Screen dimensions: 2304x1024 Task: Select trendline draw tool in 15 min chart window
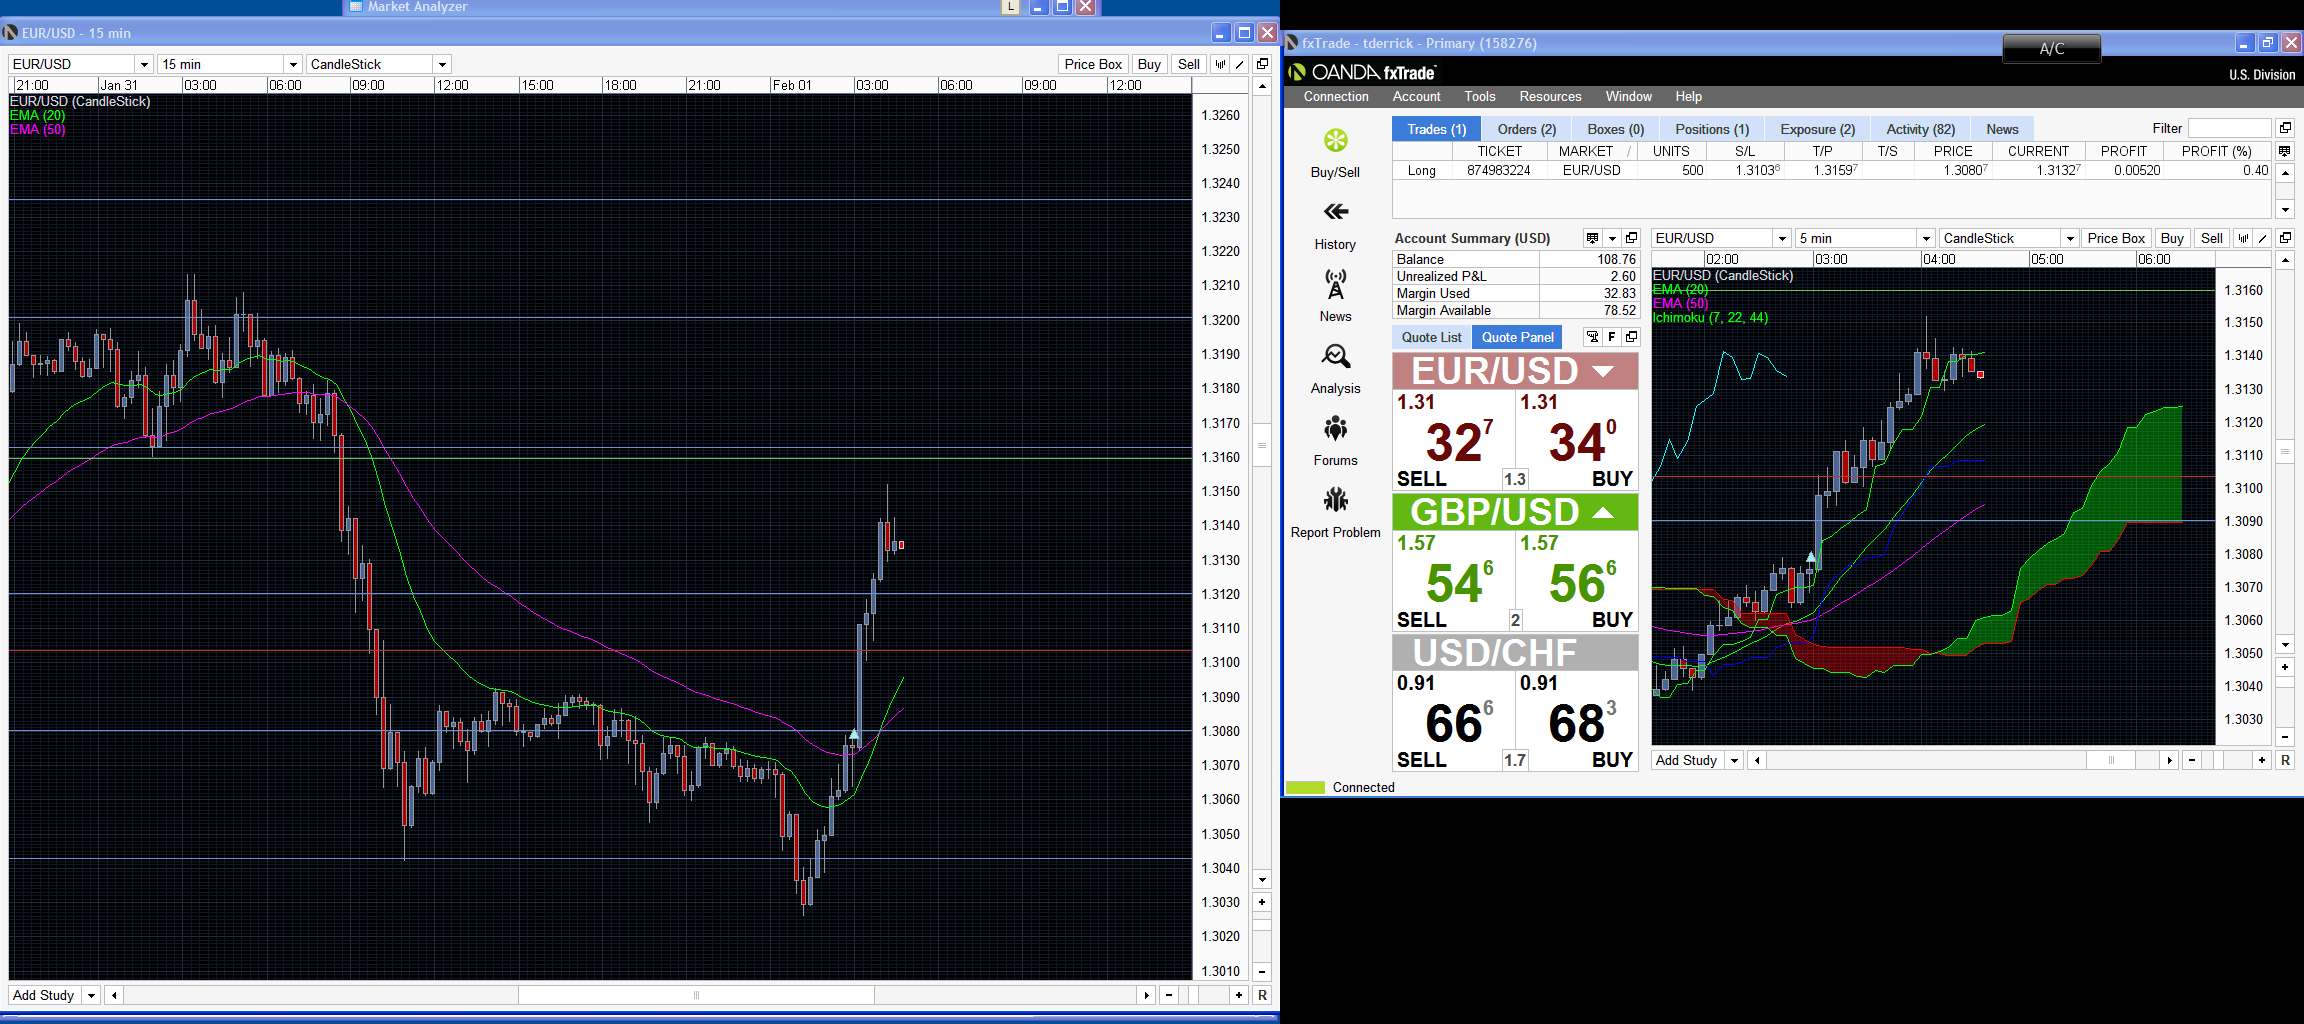tap(1240, 64)
